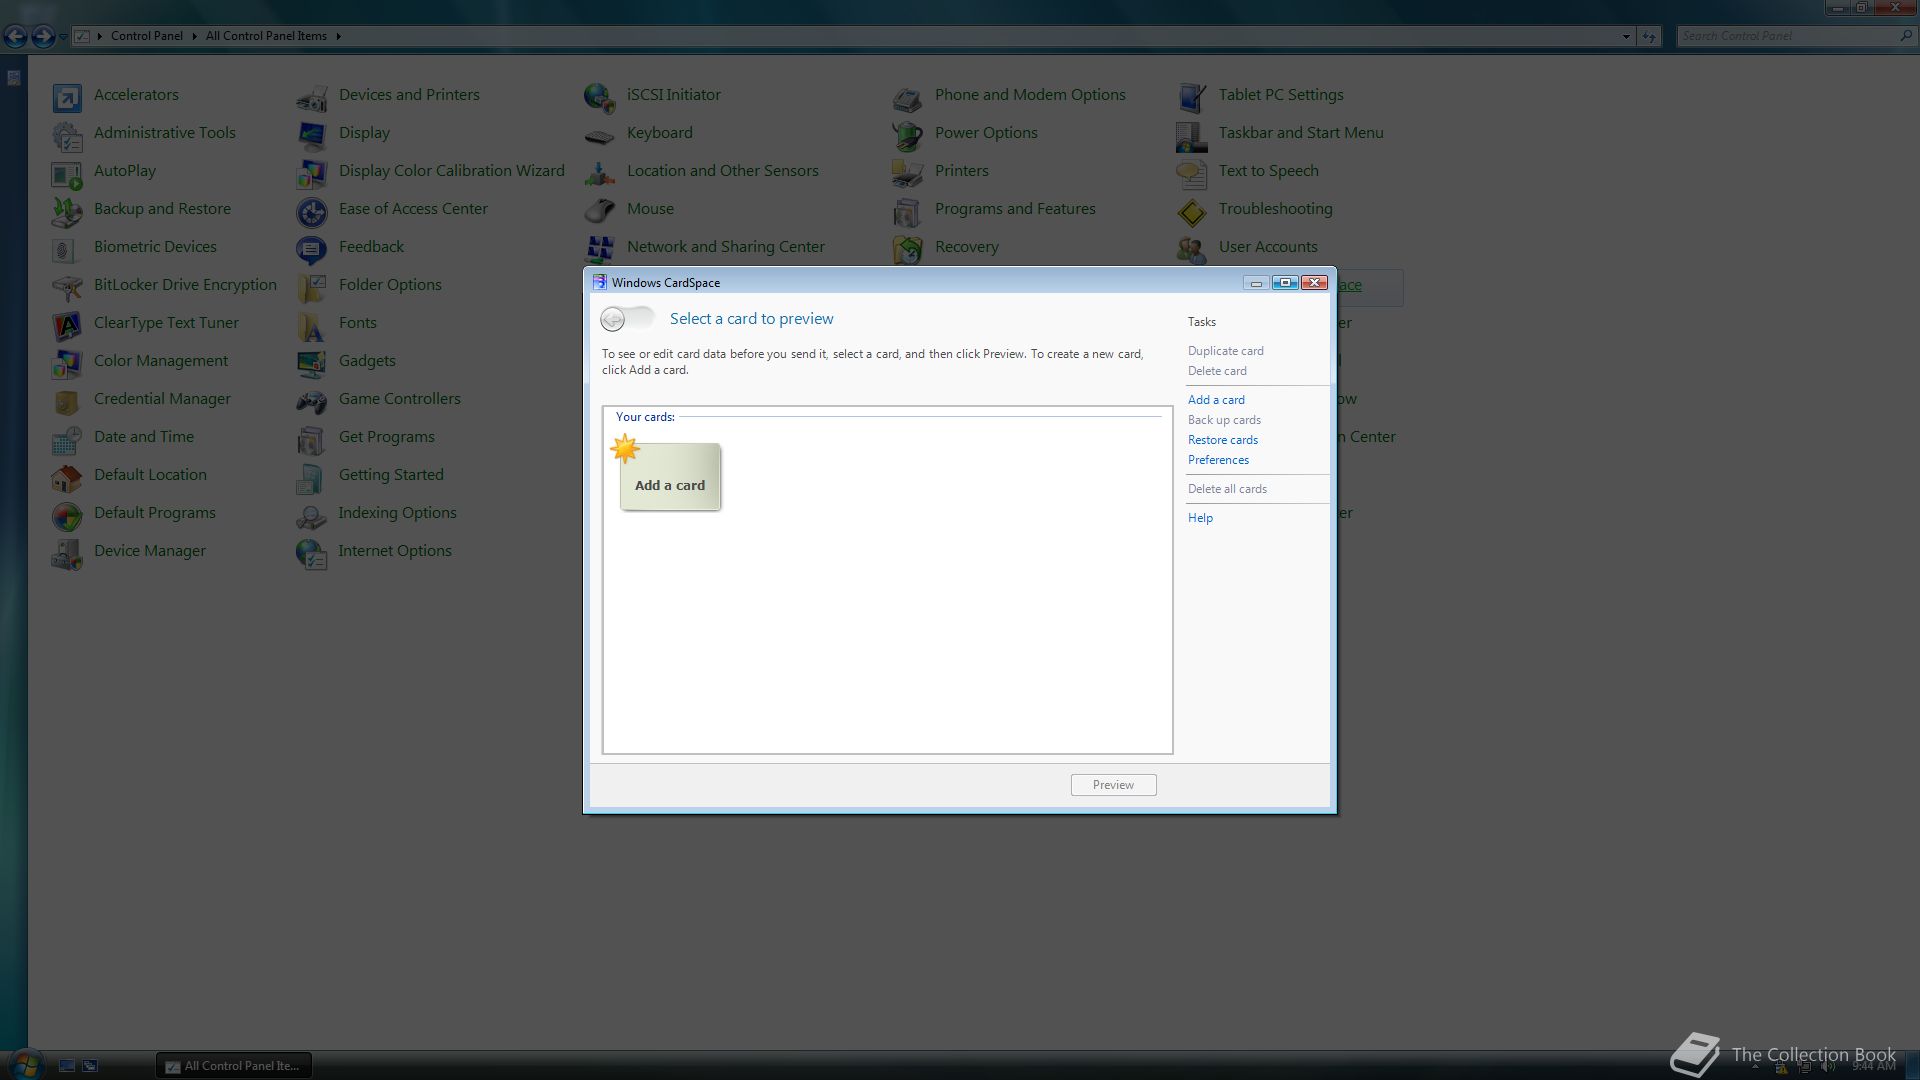Click All Control Panel Items taskbar button
The image size is (1920, 1080).
(234, 1066)
